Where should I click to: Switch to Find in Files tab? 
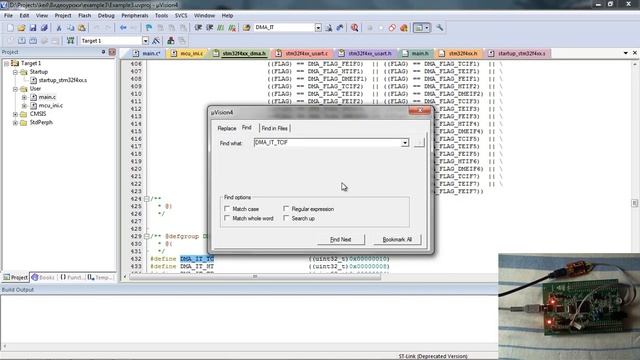click(x=274, y=128)
